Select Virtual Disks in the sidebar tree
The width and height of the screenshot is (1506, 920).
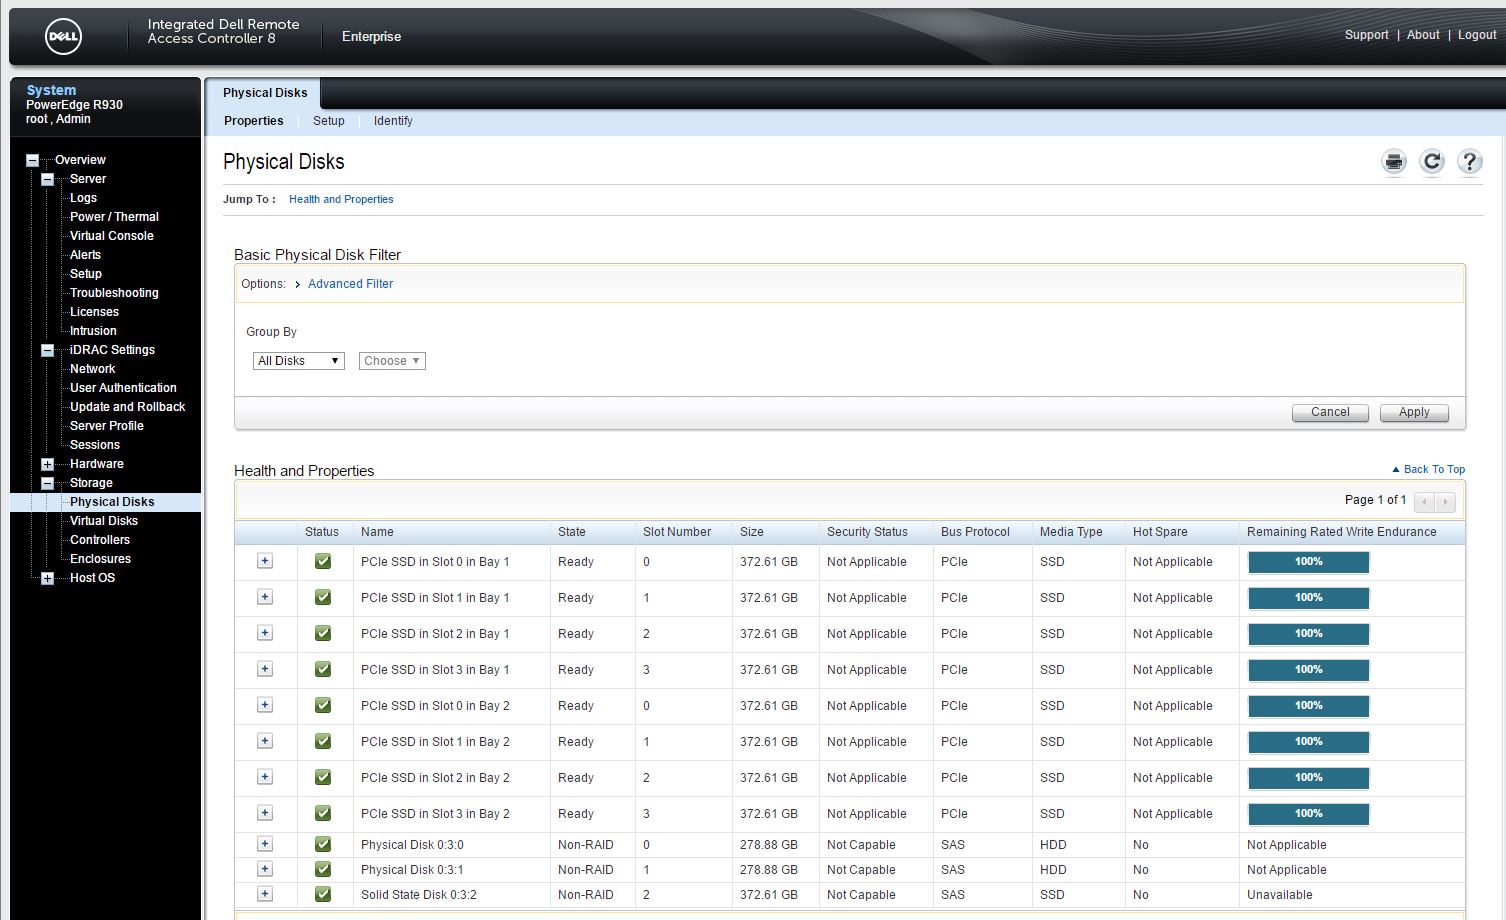pos(104,521)
